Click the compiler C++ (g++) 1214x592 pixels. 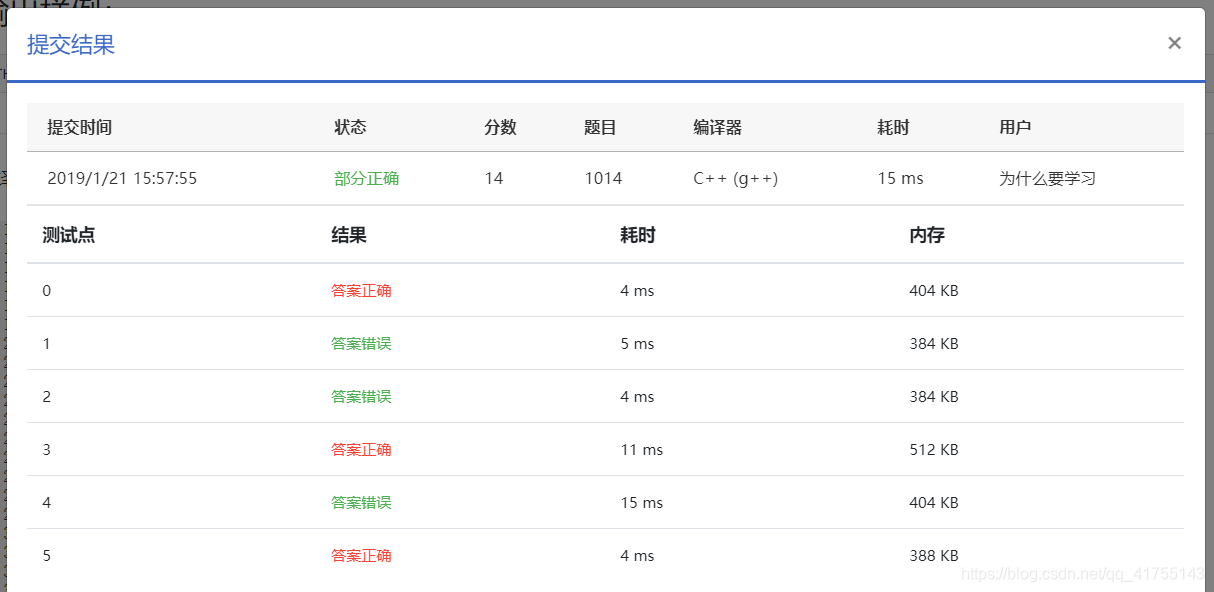(x=735, y=179)
